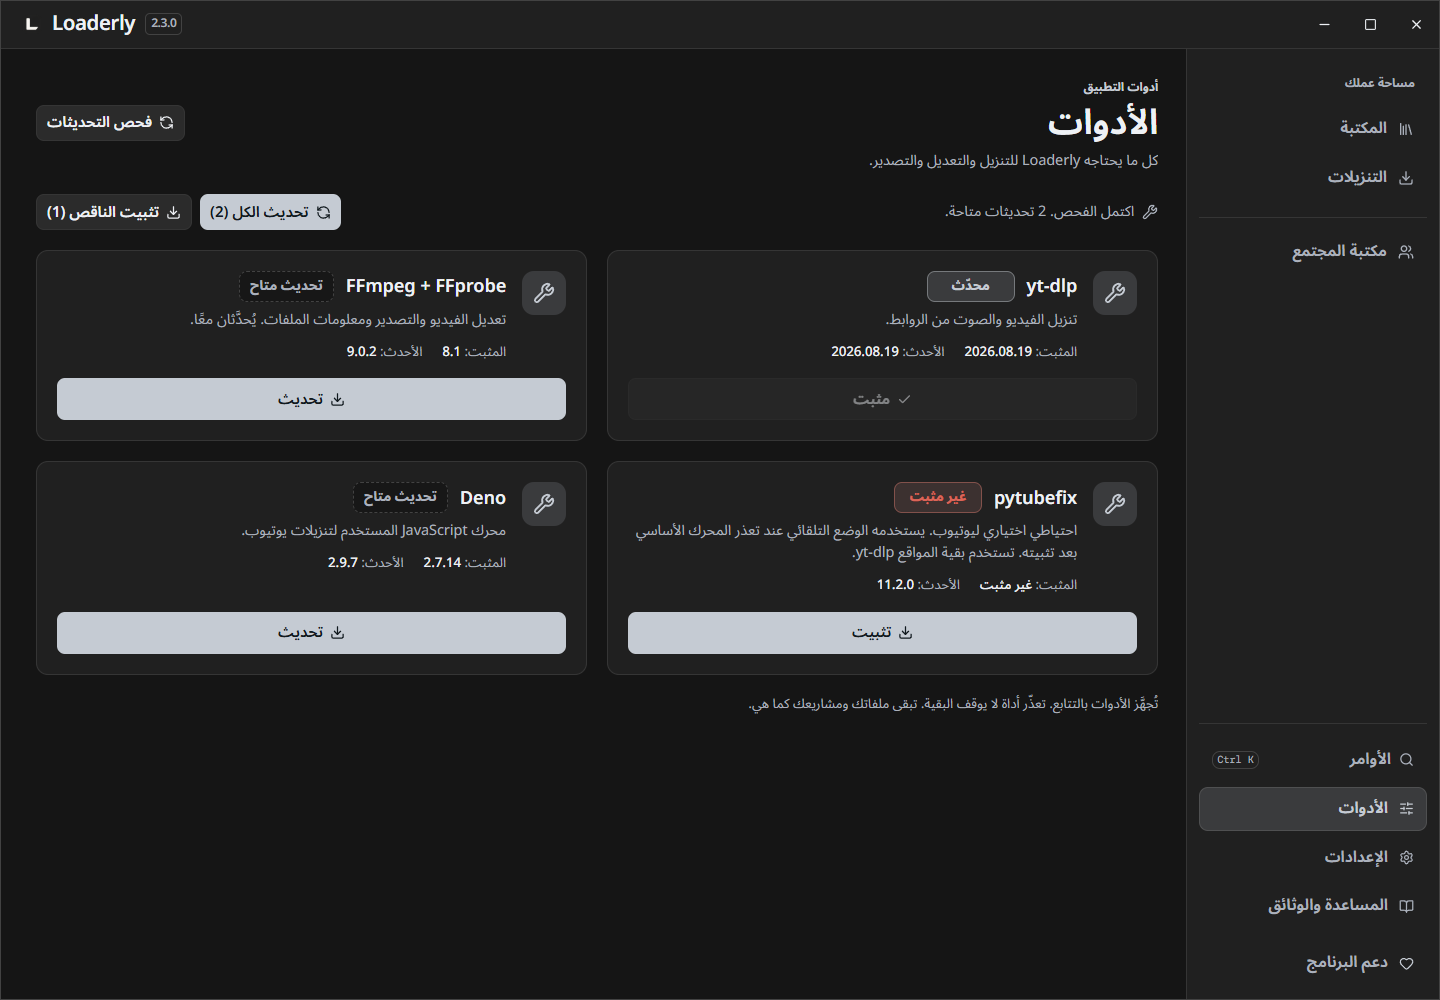This screenshot has width=1440, height=1000.
Task: Click the pytubefix tool name
Action: pos(1035,498)
